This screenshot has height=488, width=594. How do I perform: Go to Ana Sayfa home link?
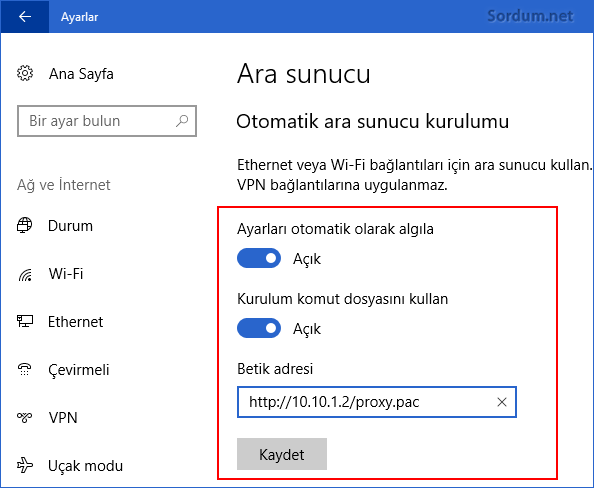(x=81, y=74)
